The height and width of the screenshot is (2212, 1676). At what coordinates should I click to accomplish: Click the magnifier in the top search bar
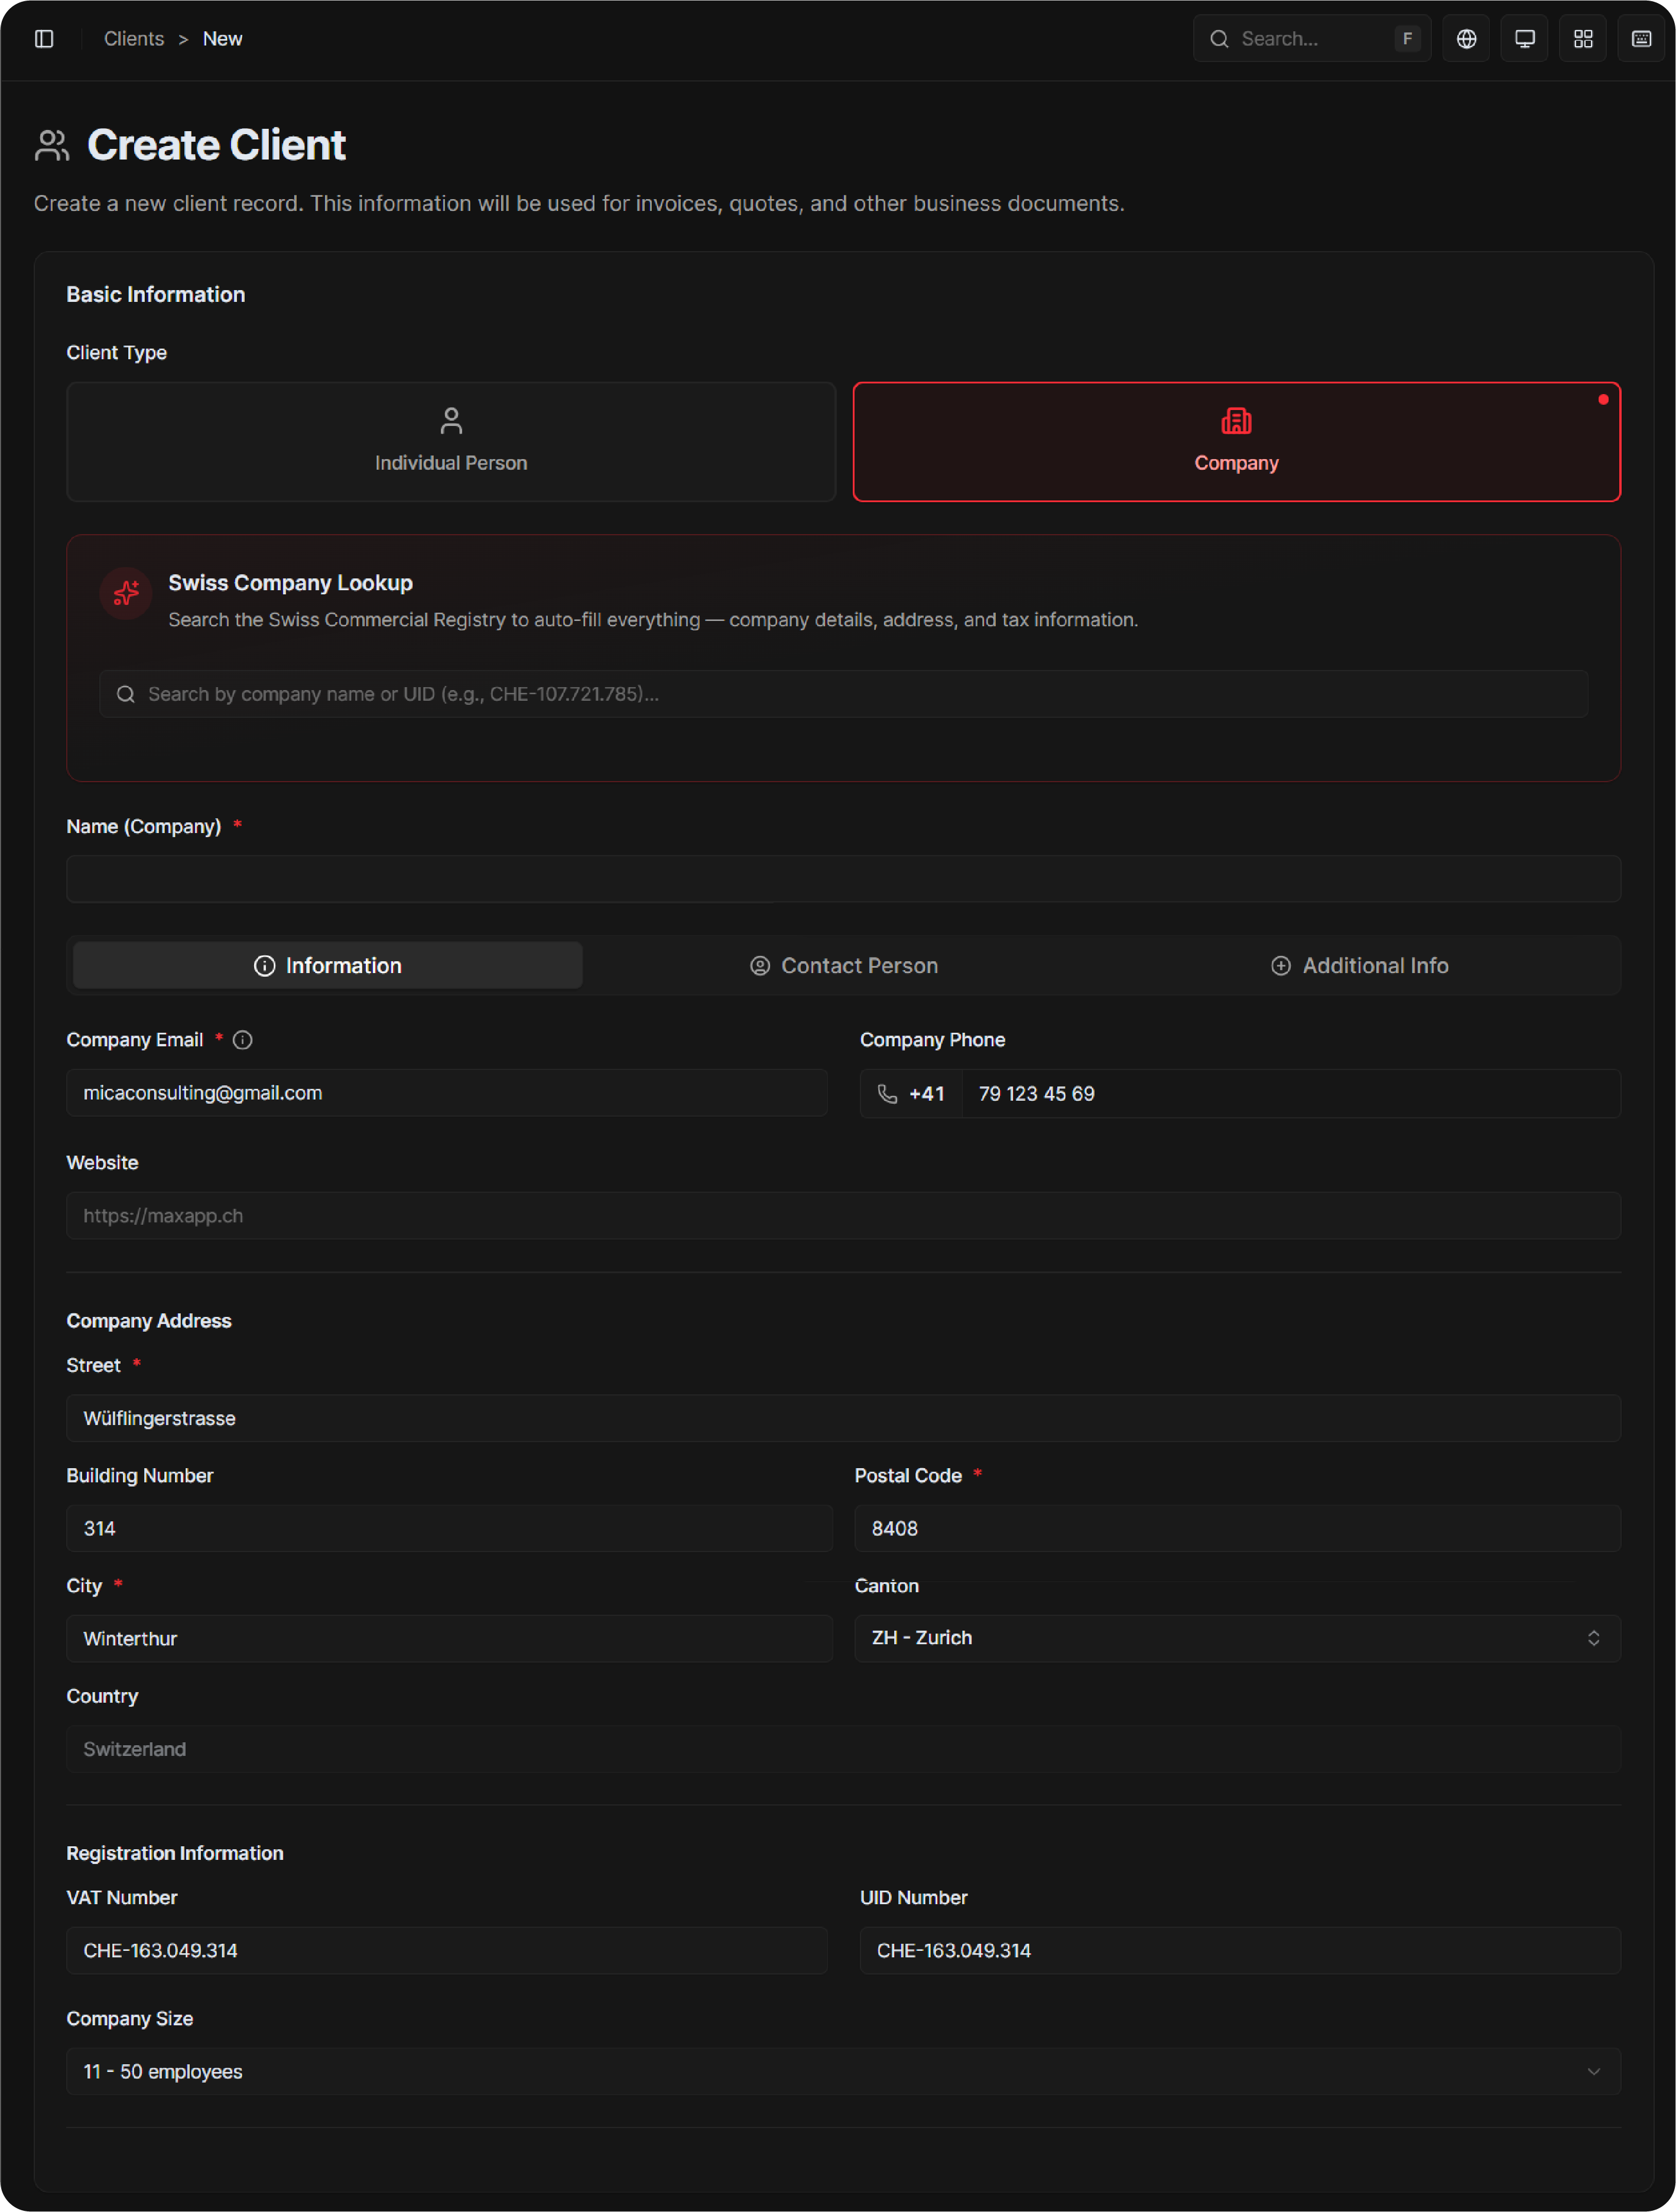click(x=1219, y=38)
